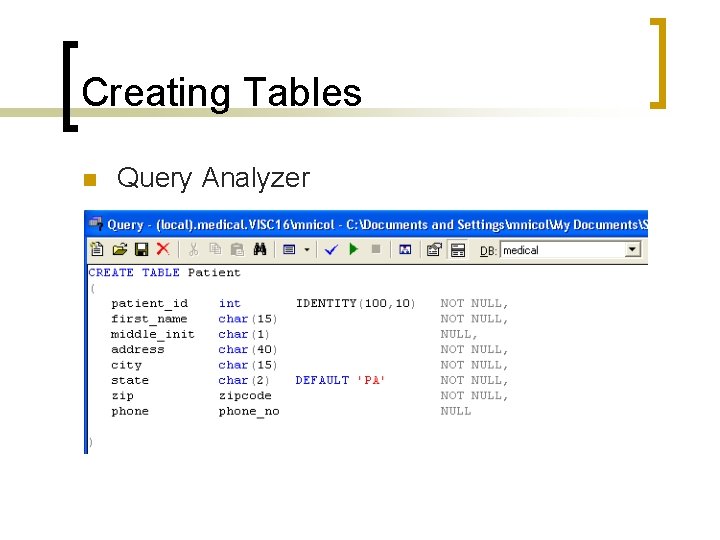Viewport: 720px width, 540px height.
Task: Click the char(40) data type
Action: click(248, 350)
